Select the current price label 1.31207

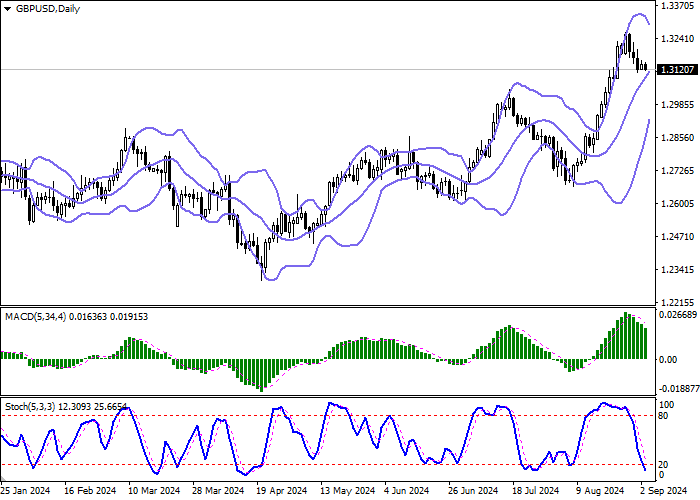coord(677,70)
